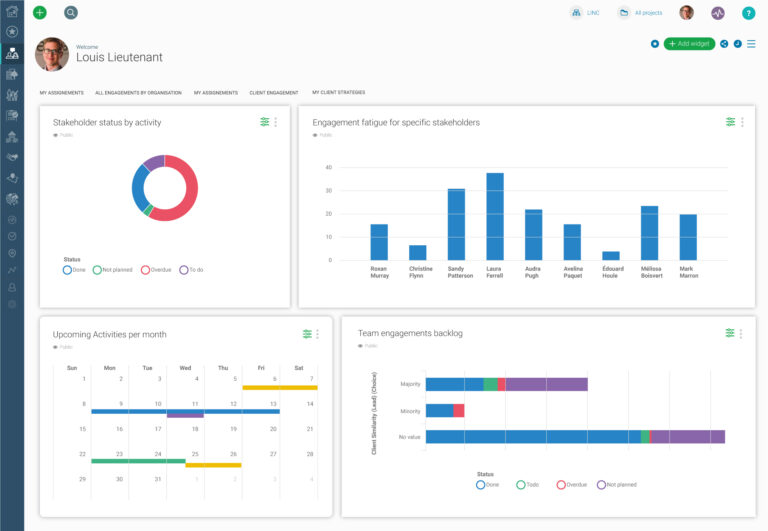Click the green plus create button
768x531 pixels.
click(40, 13)
